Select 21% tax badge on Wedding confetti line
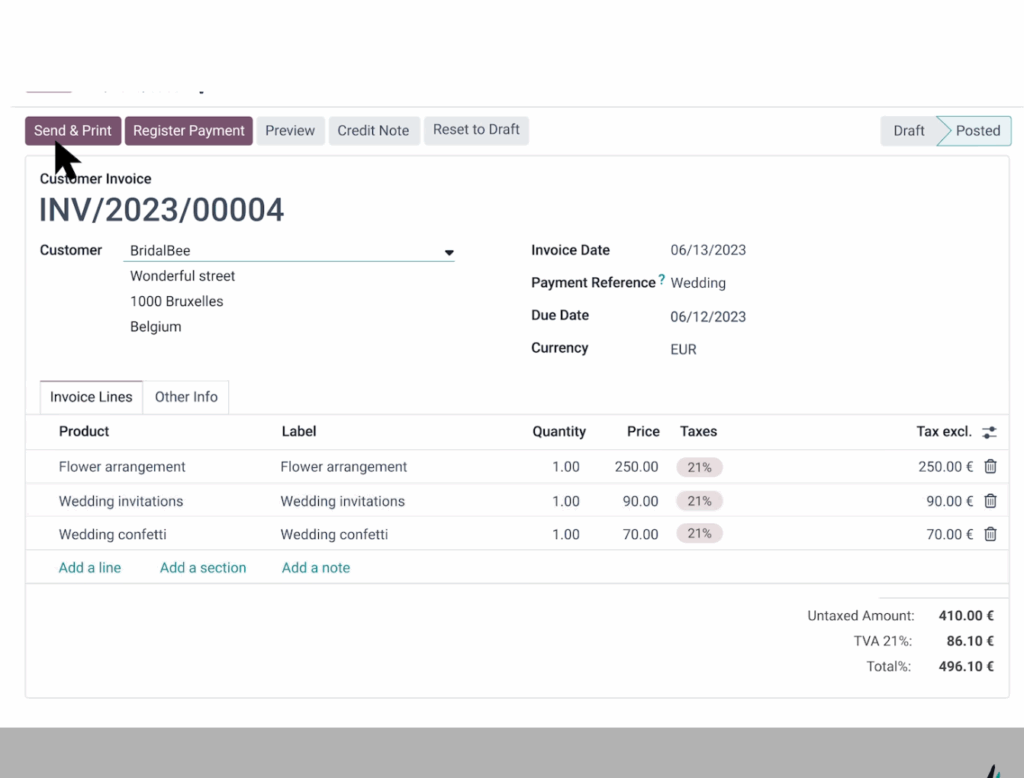Viewport: 1024px width, 778px height. tap(699, 534)
